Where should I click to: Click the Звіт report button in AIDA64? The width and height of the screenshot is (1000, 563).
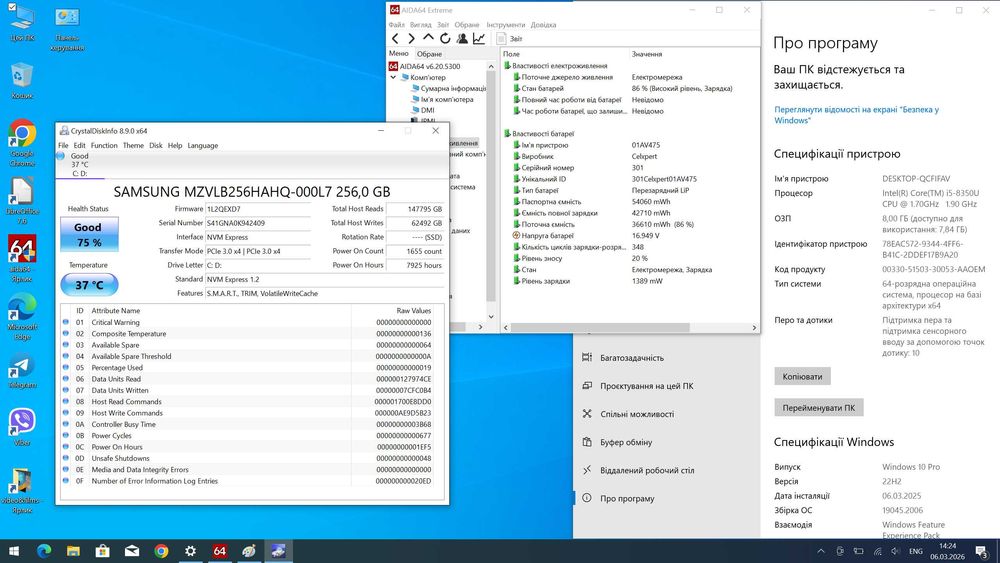click(x=510, y=39)
